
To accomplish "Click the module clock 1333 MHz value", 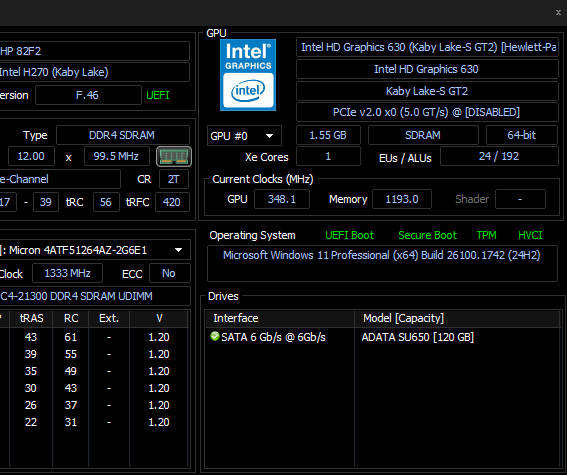I will (67, 273).
